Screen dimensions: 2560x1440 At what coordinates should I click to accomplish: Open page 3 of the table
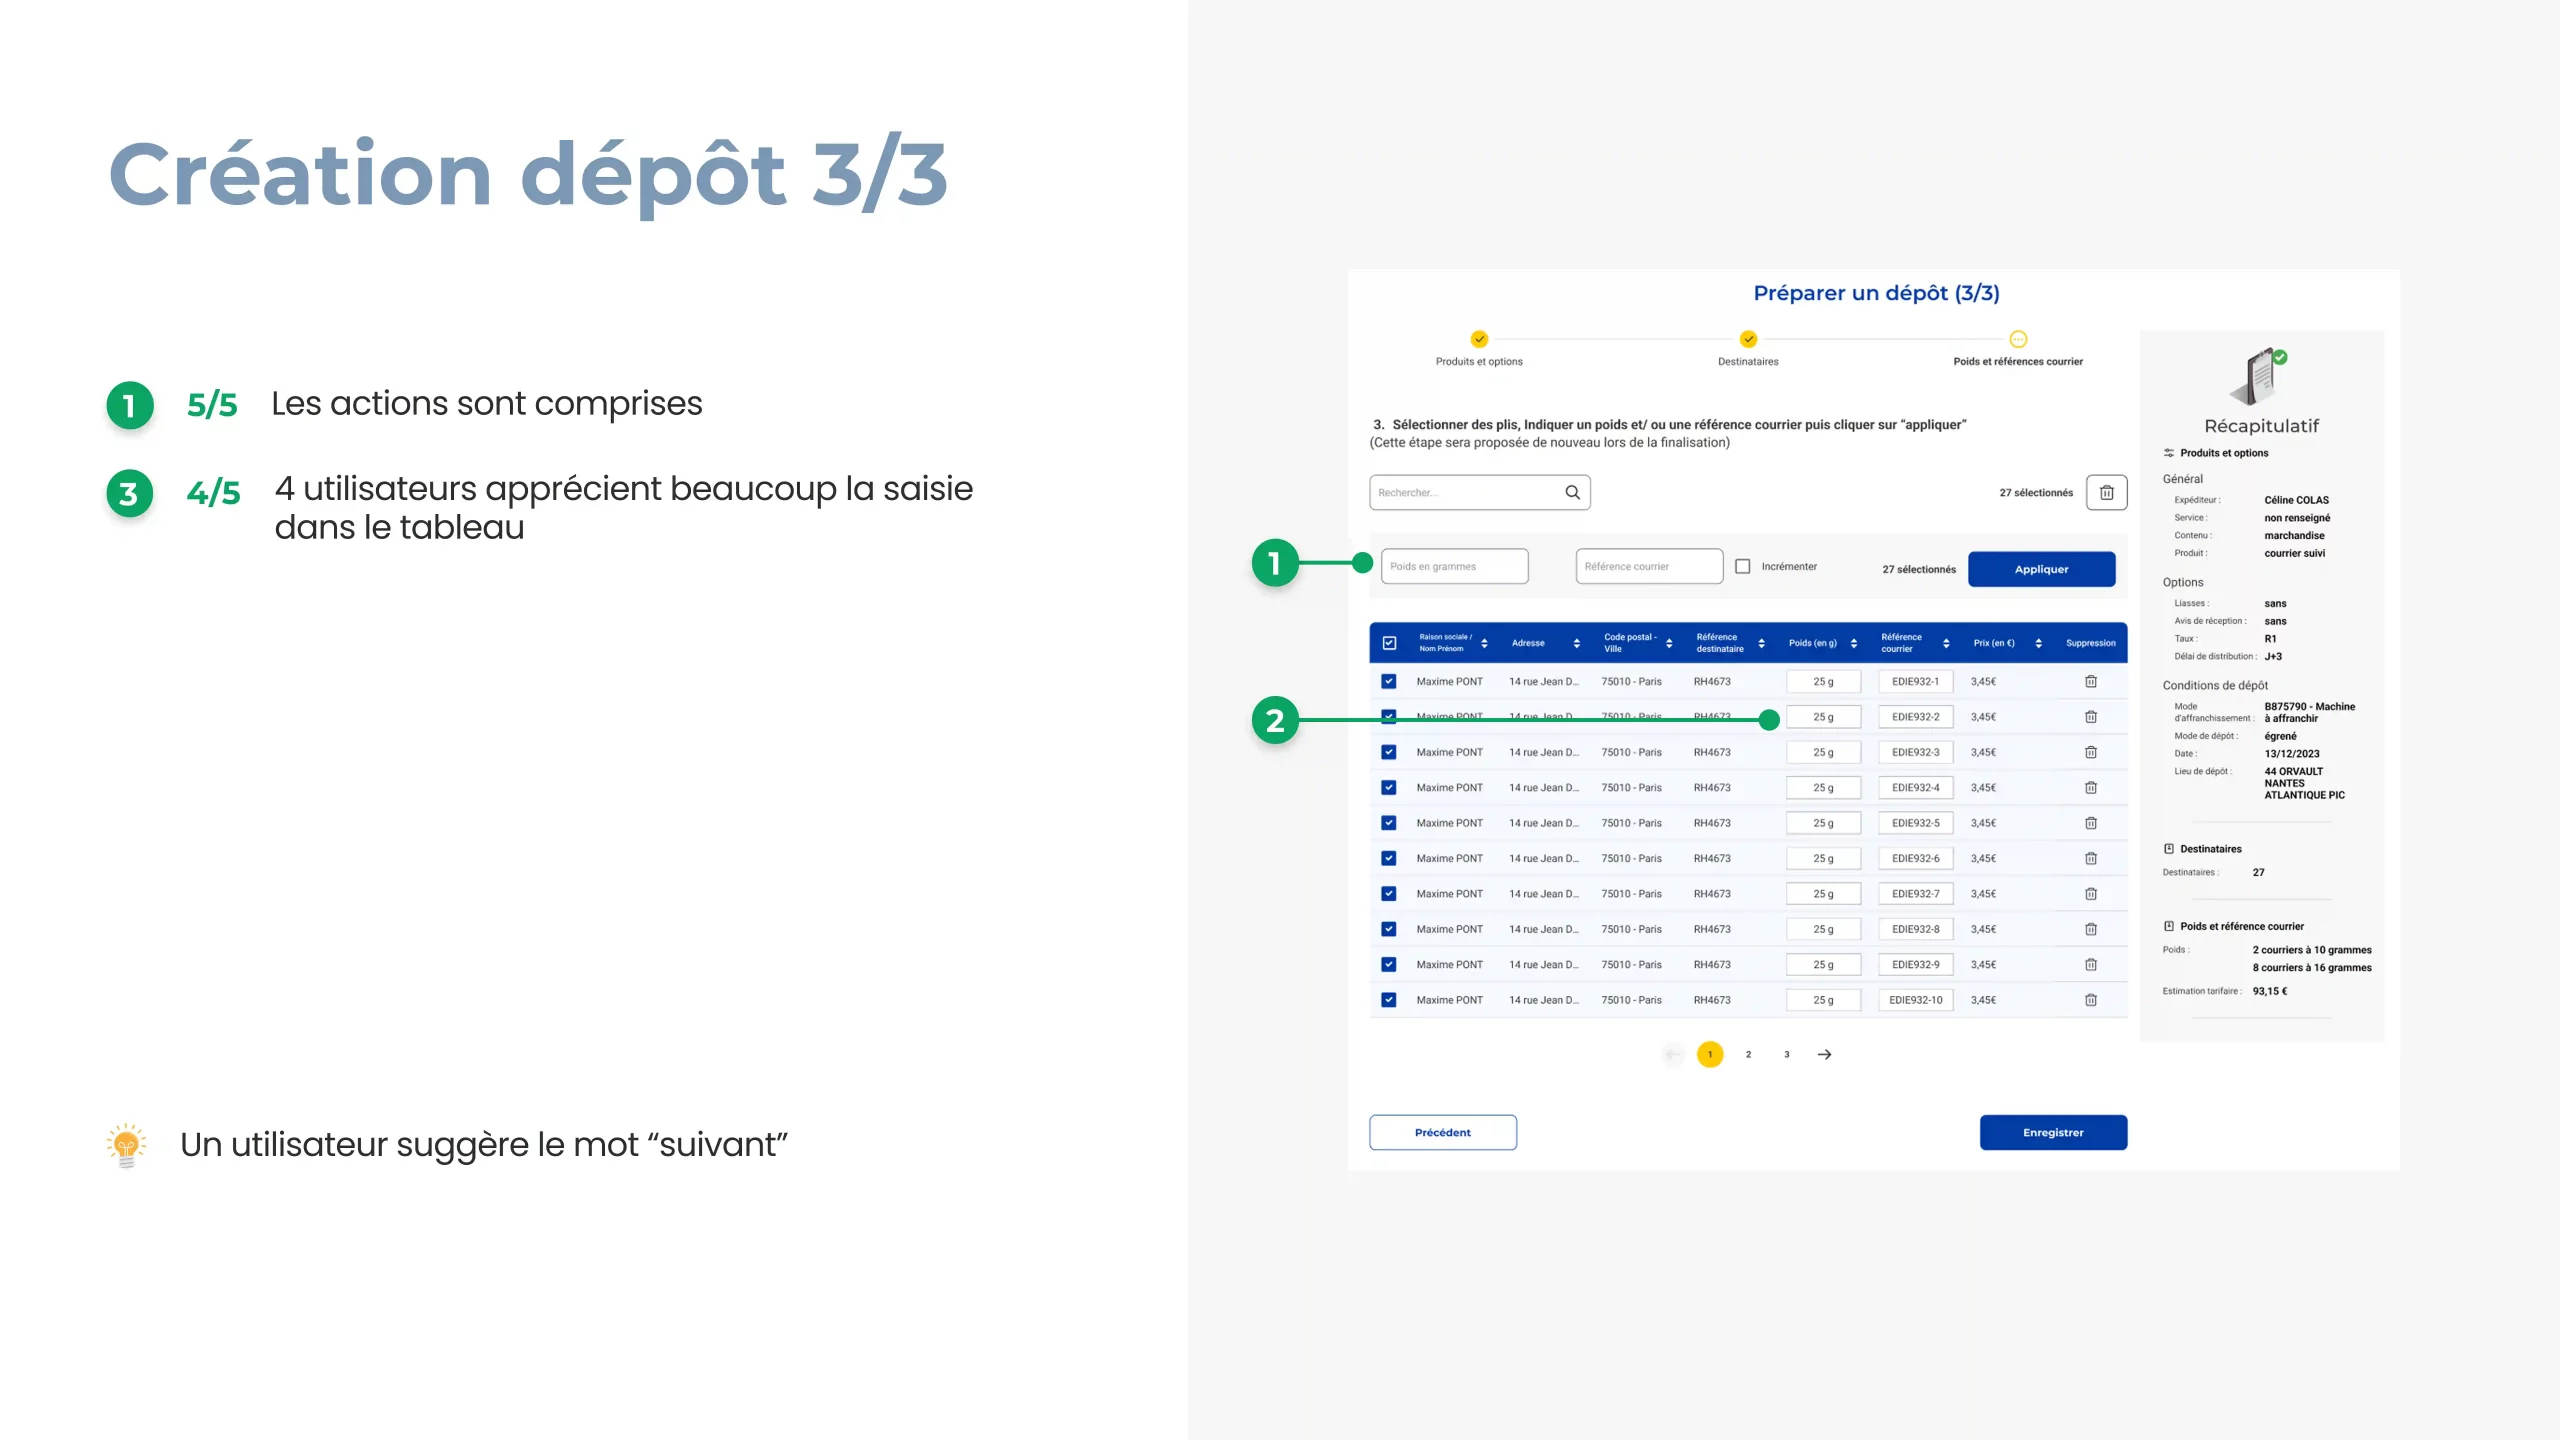click(x=1787, y=1054)
